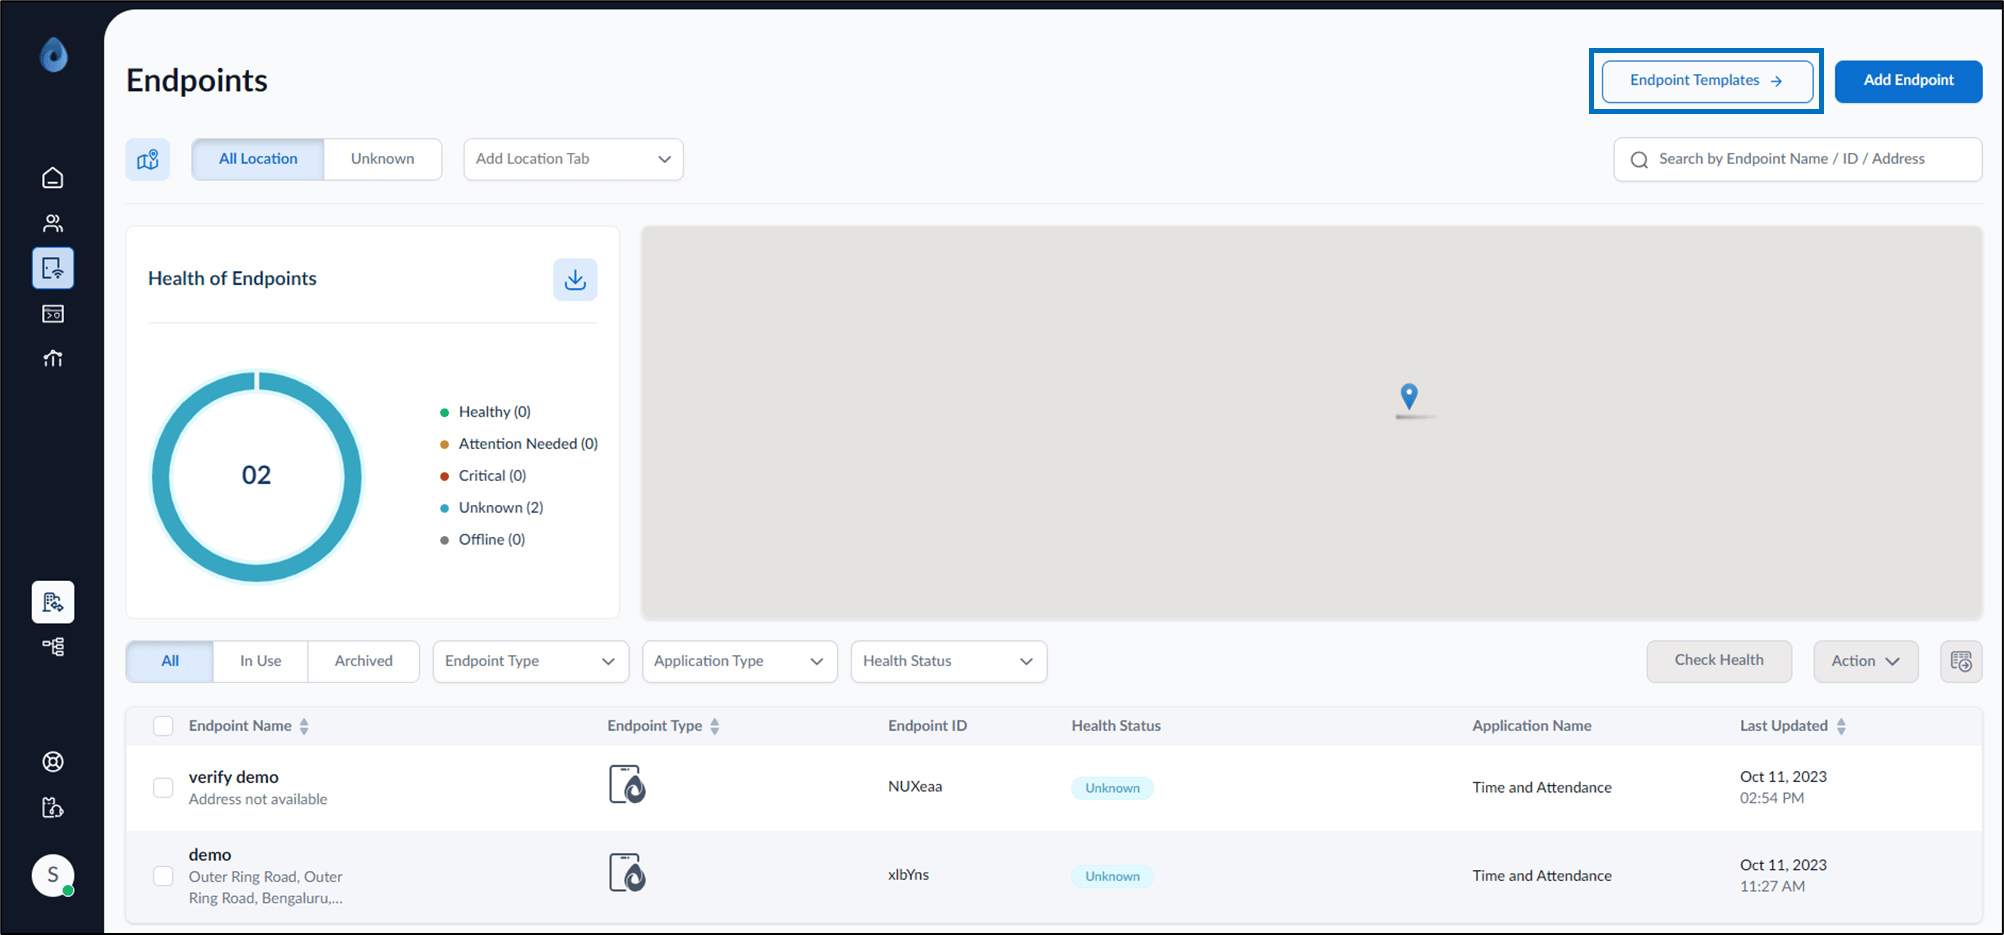Viewport: 2004px width, 935px height.
Task: Click the app logo in sidebar
Action: pos(53,55)
